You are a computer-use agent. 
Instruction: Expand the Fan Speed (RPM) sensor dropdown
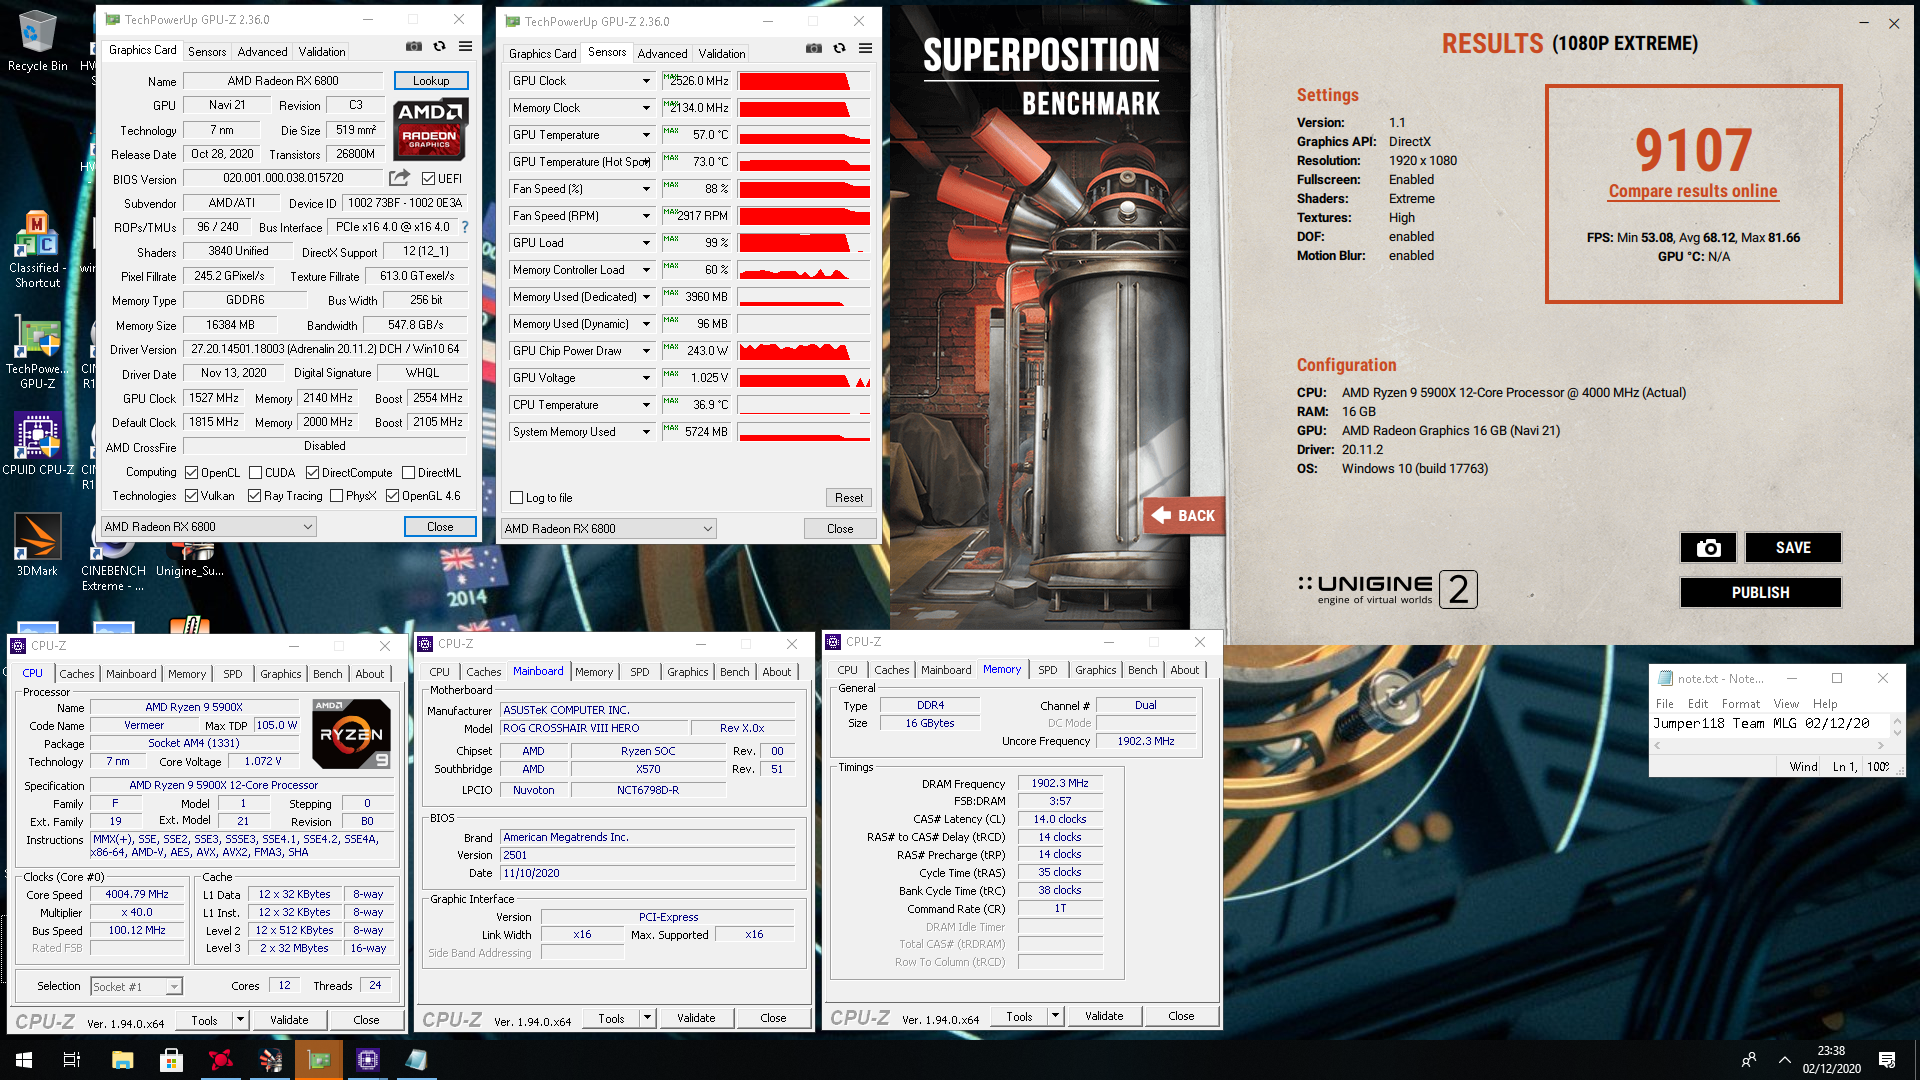[x=646, y=216]
